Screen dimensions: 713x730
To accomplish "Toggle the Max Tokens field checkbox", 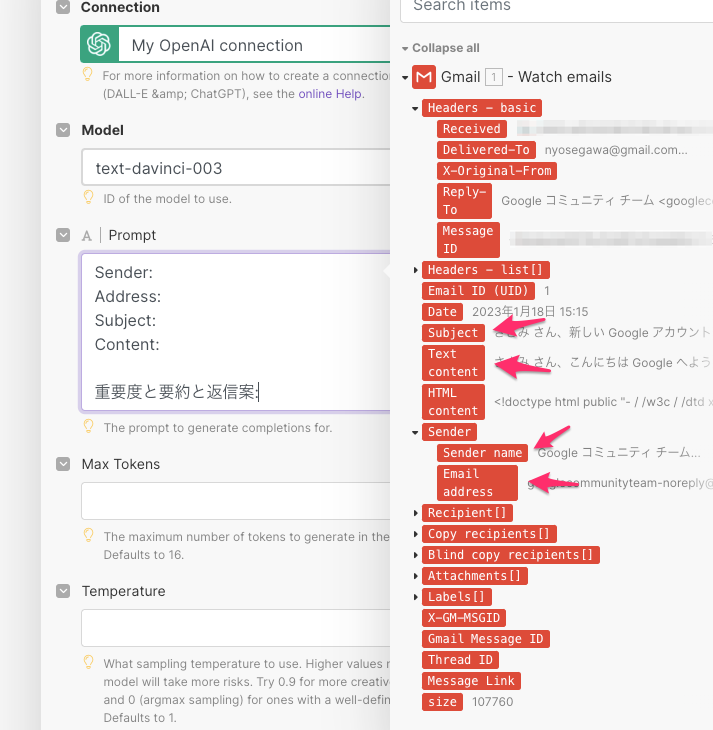I will tap(63, 464).
